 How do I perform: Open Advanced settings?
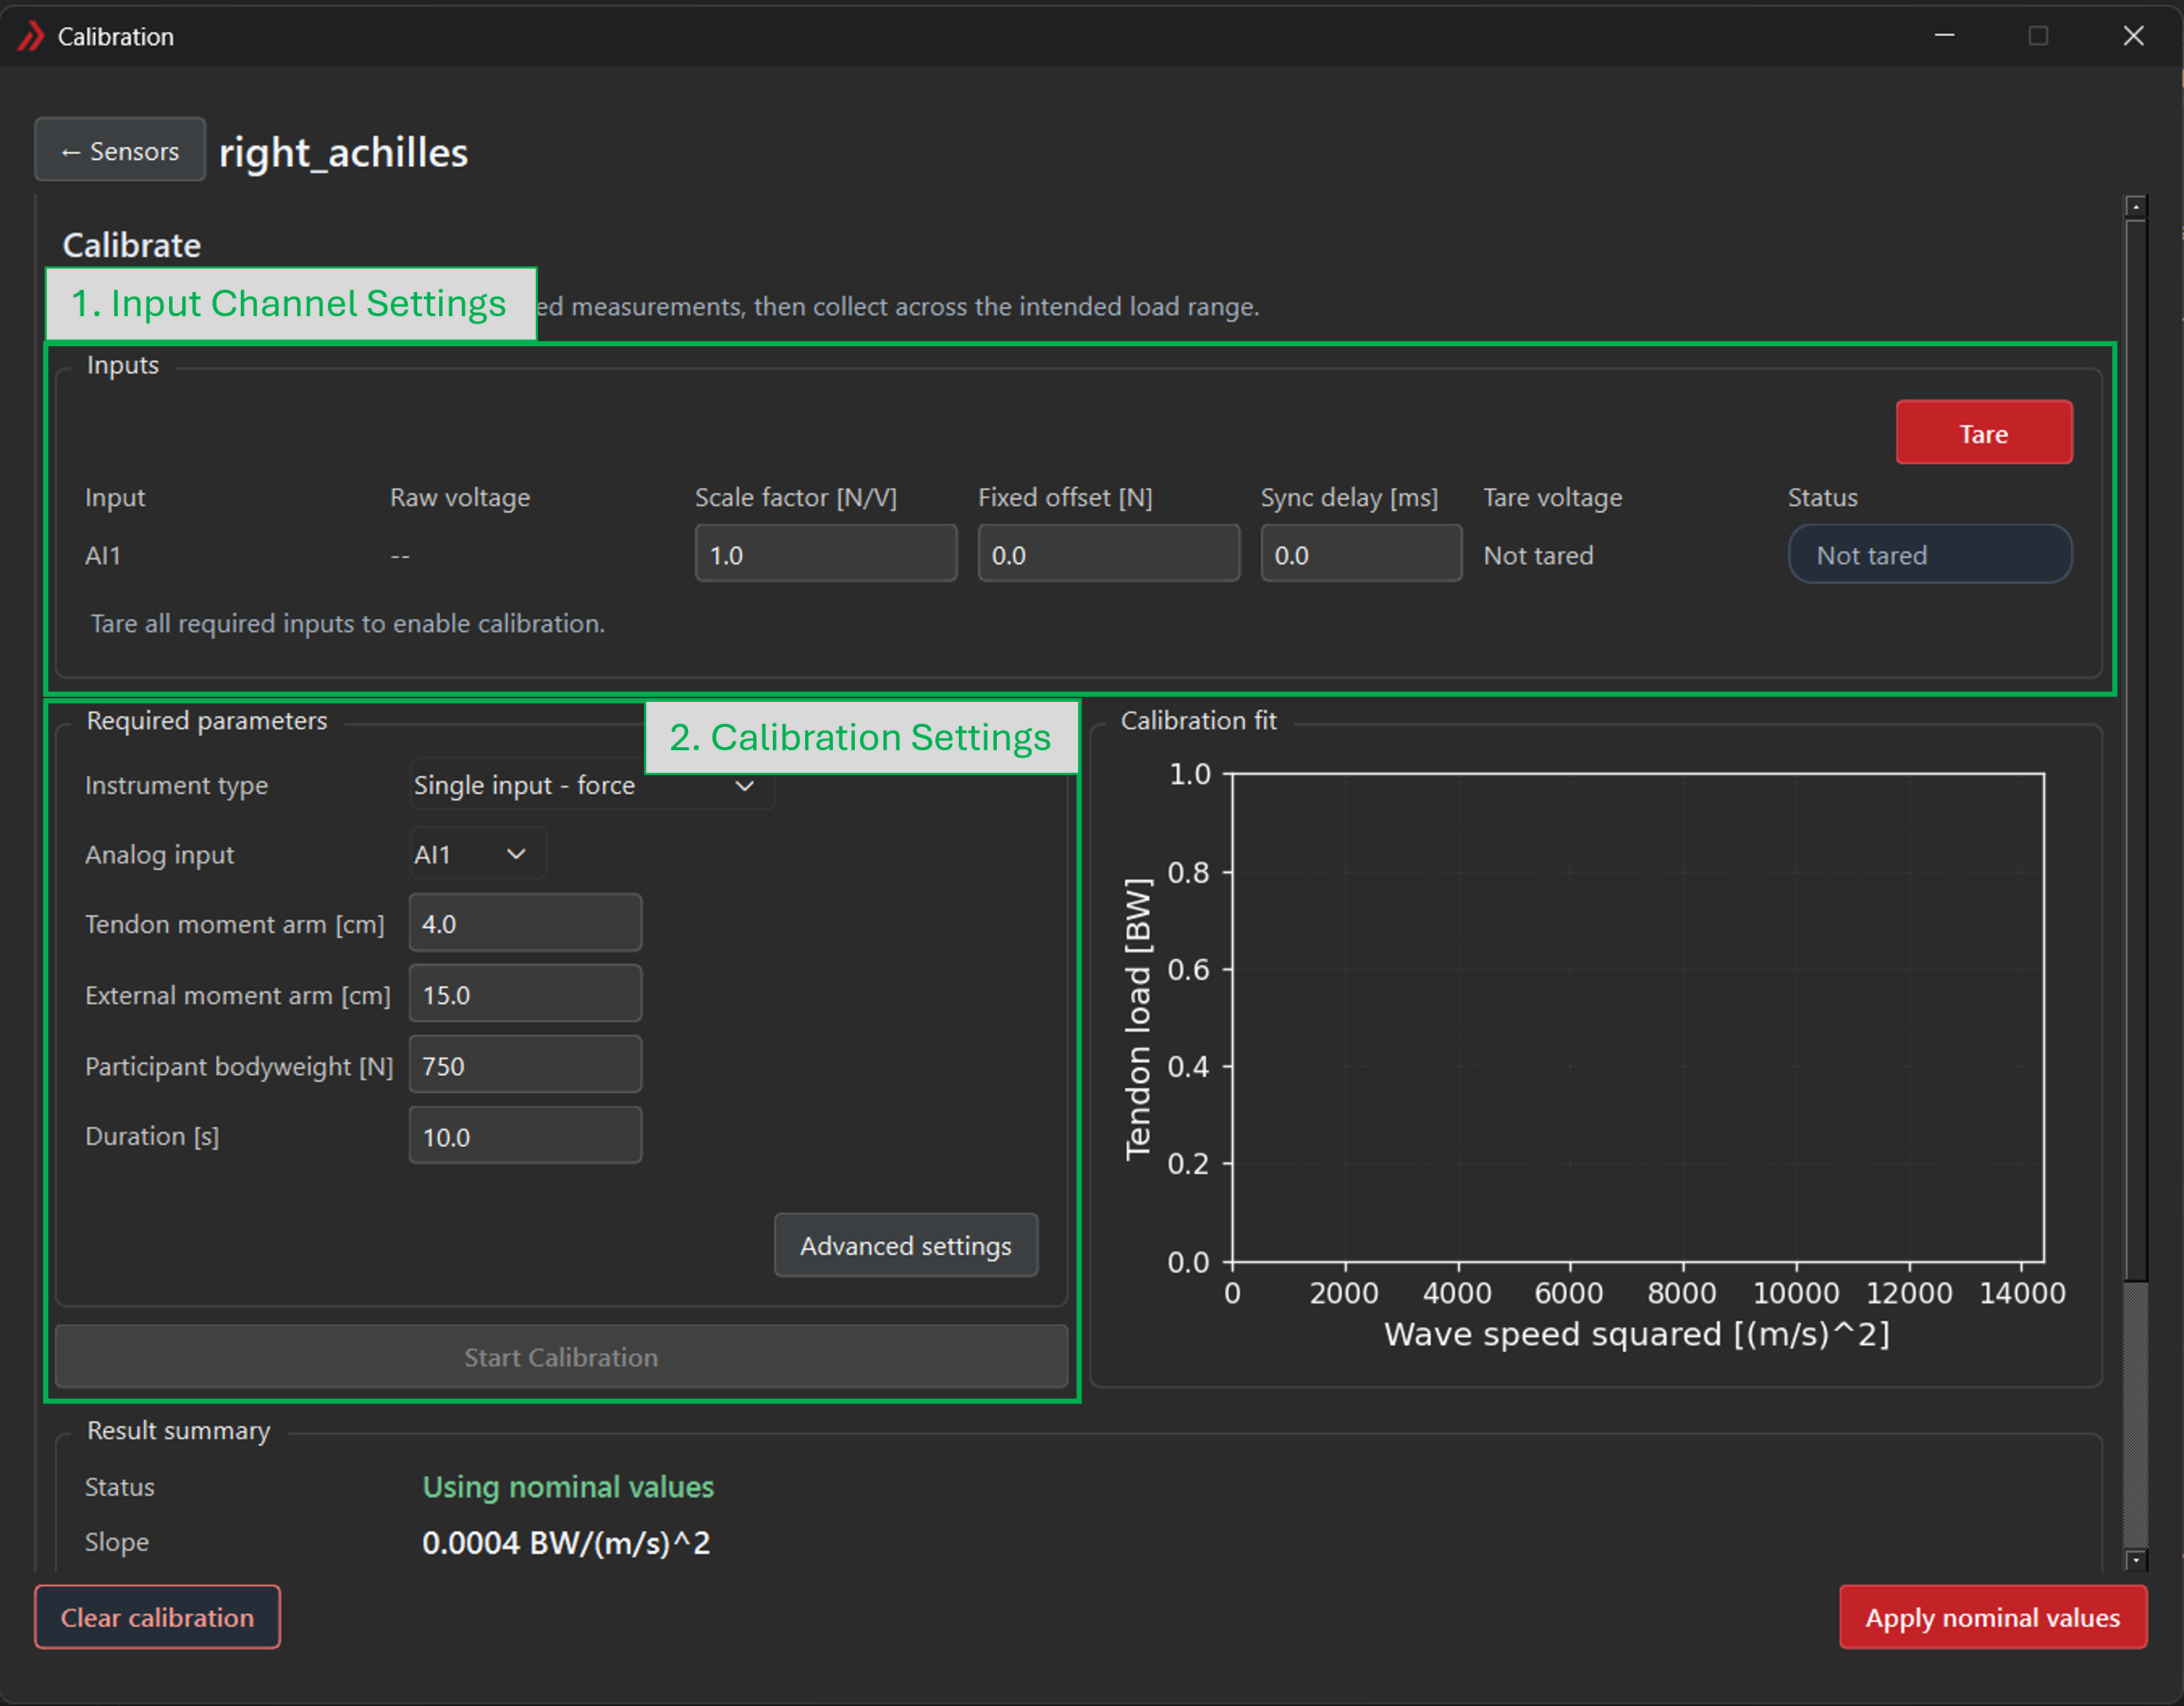[x=905, y=1245]
